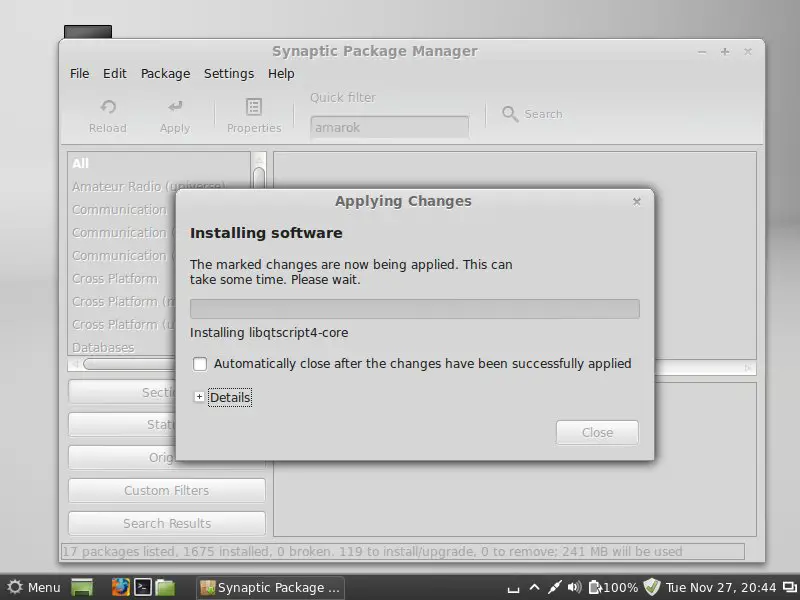The width and height of the screenshot is (800, 600).
Task: Open the Help menu
Action: (281, 73)
